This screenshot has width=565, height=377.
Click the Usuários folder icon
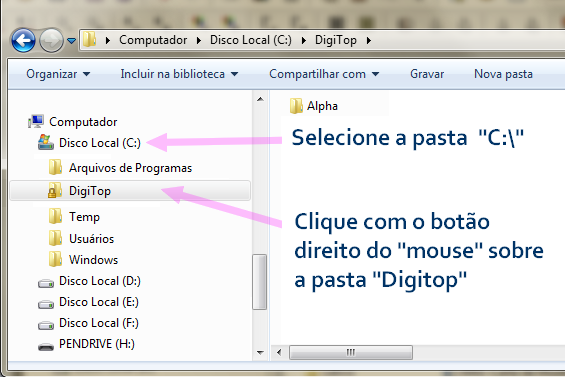tap(55, 238)
